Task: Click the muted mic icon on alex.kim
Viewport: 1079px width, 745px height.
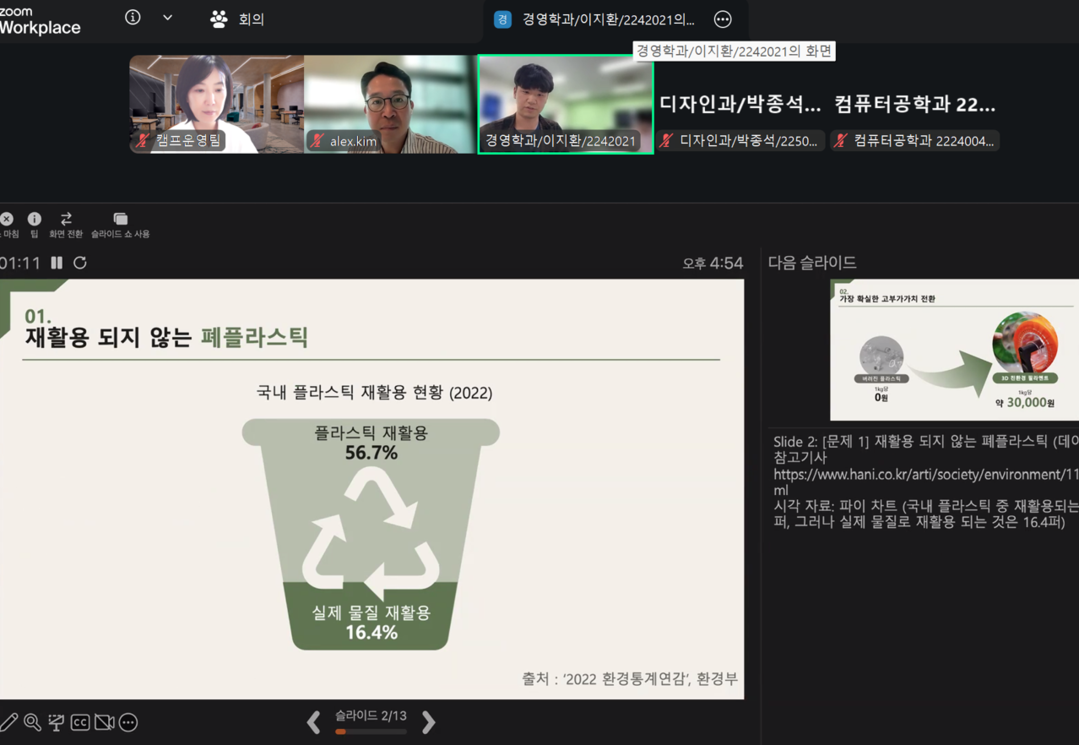Action: coord(317,141)
